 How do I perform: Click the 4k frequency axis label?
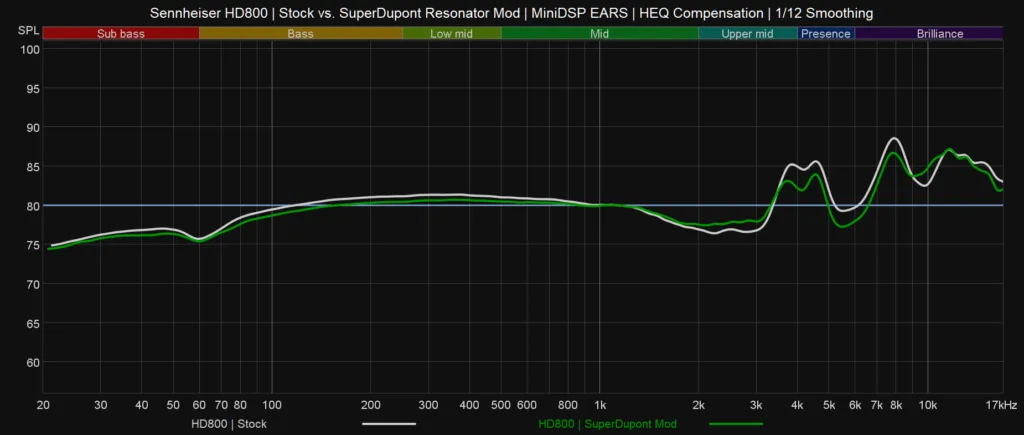point(797,406)
